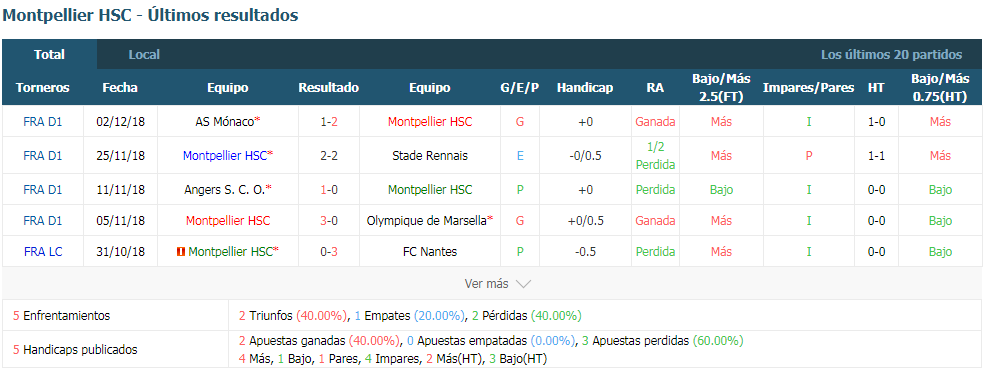Click the red card icon beside Montpellier HSC
The width and height of the screenshot is (985, 369).
(181, 251)
